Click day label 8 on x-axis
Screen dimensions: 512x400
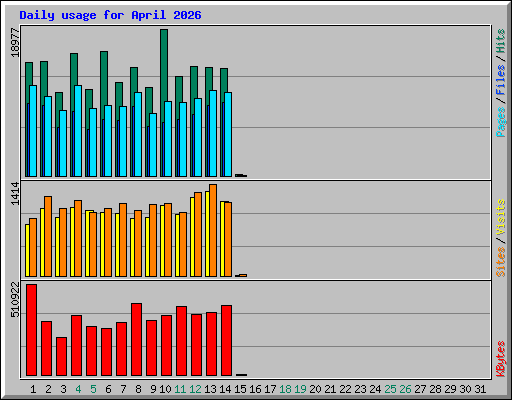pyautogui.click(x=138, y=389)
